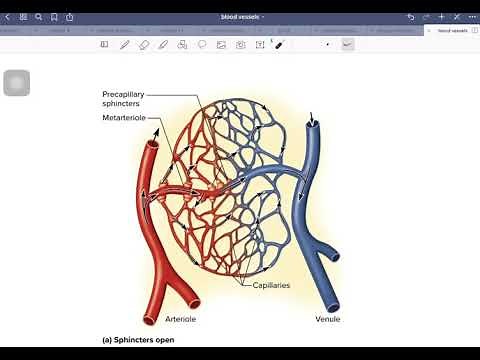Click the 'Precapillary sphincters' label
The width and height of the screenshot is (480, 360).
pyautogui.click(x=123, y=99)
